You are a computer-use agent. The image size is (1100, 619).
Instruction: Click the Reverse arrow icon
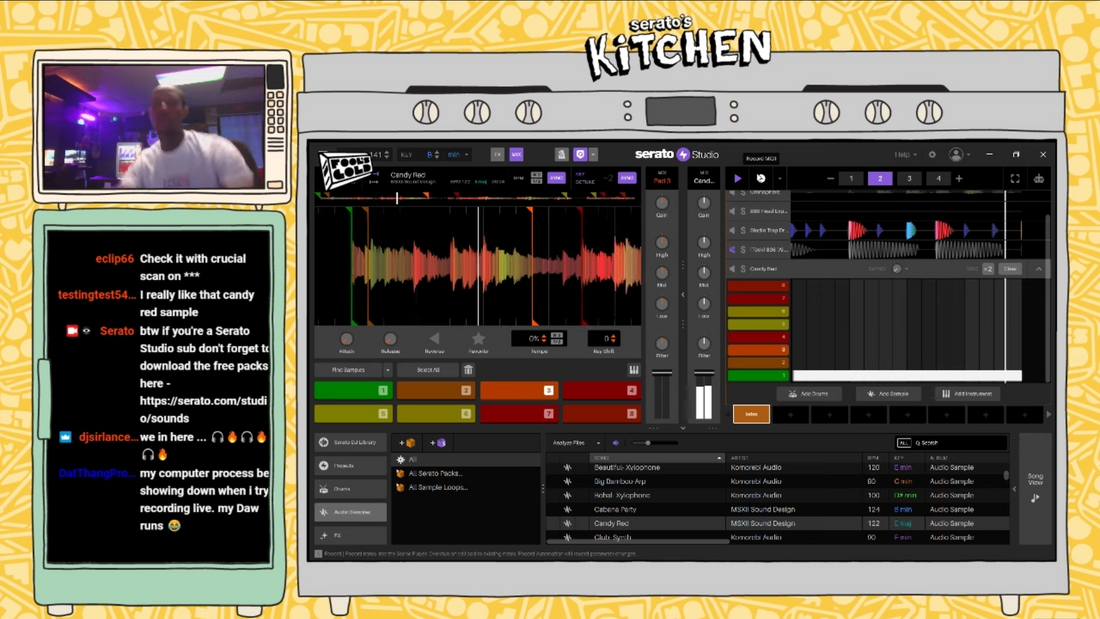[x=434, y=340]
